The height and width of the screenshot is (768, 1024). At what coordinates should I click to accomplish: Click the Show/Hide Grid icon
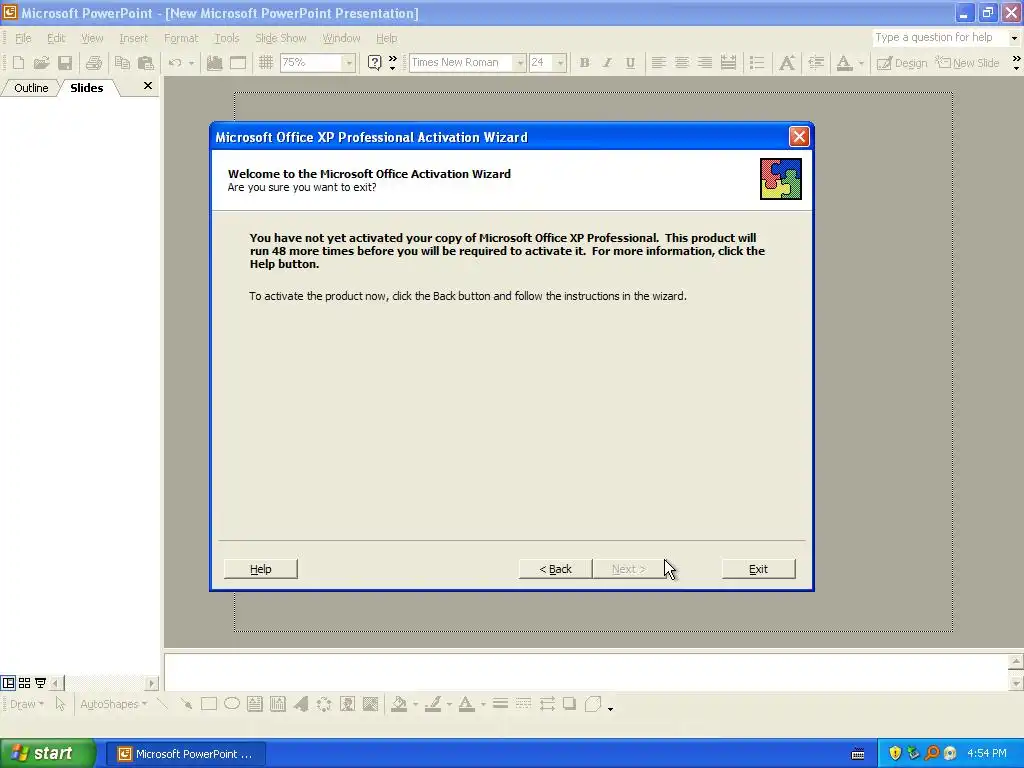pyautogui.click(x=265, y=63)
